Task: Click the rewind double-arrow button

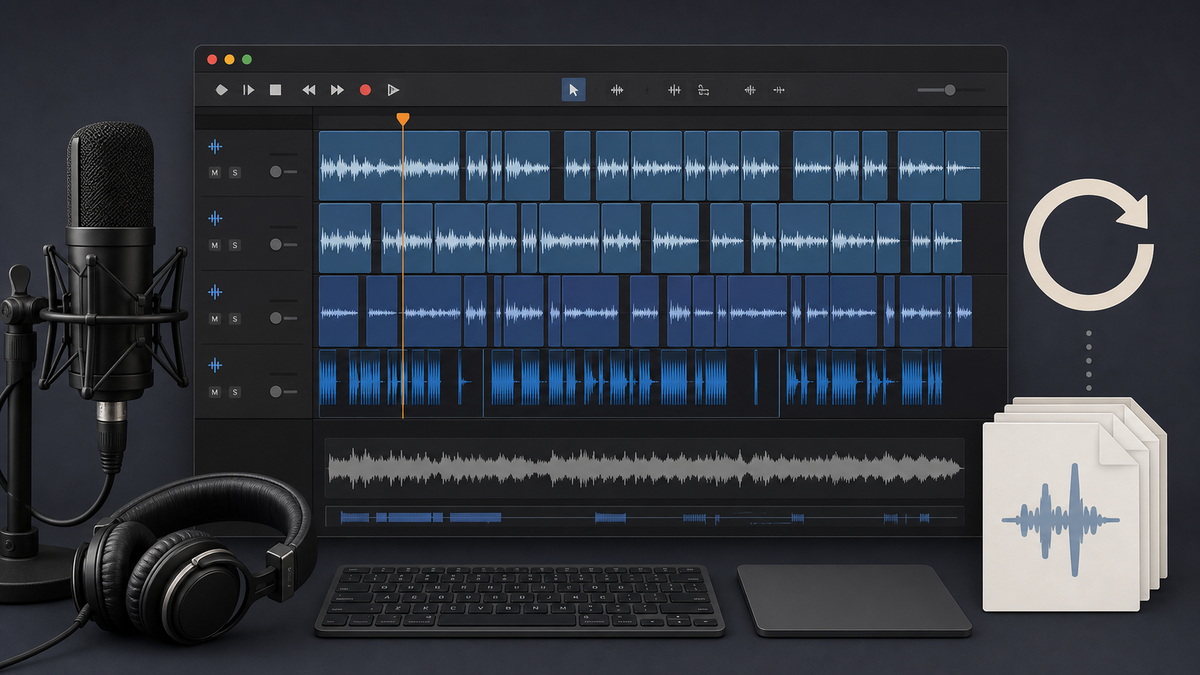Action: 309,90
